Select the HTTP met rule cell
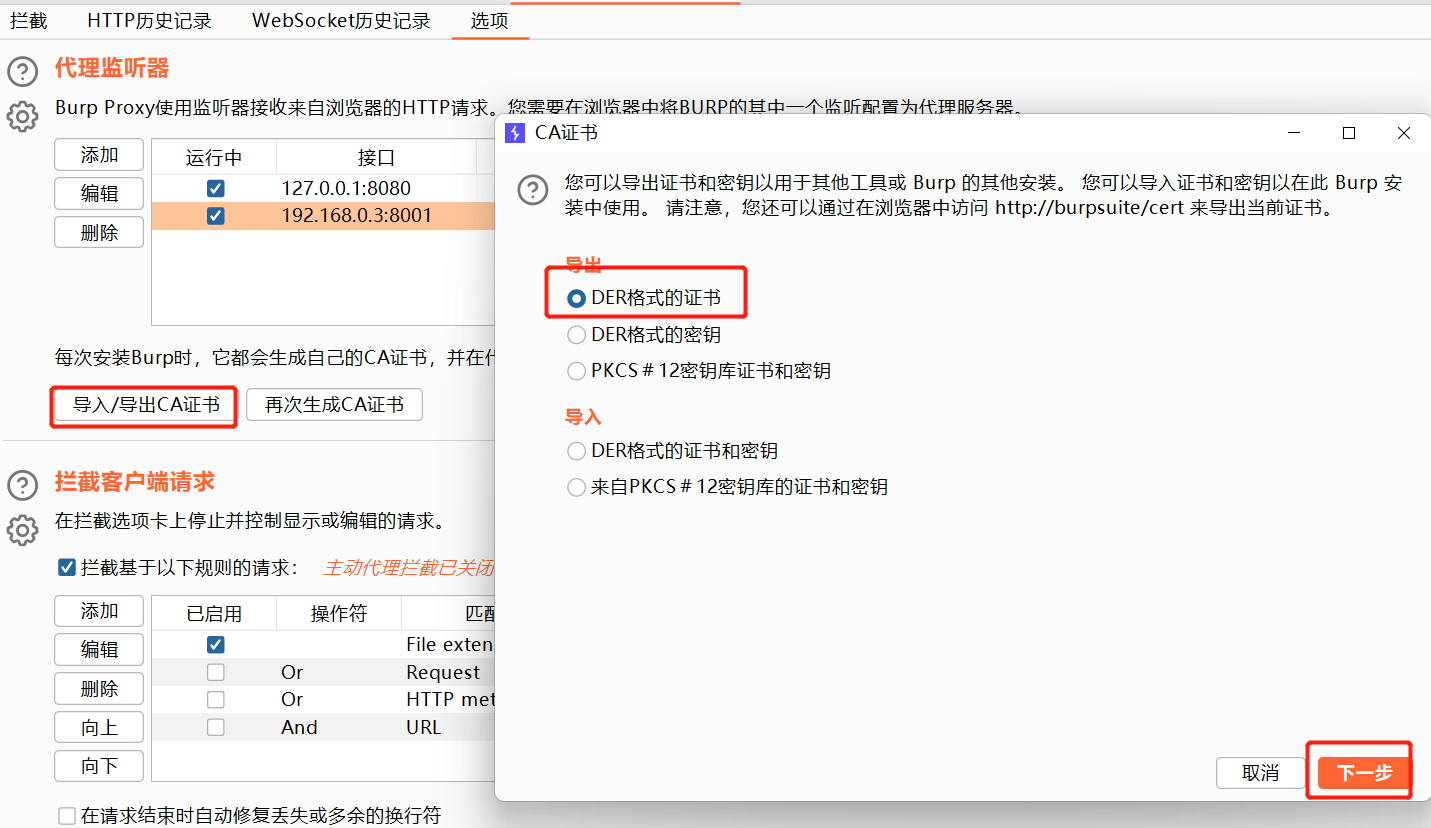Screen dimensions: 1431x828 449,699
